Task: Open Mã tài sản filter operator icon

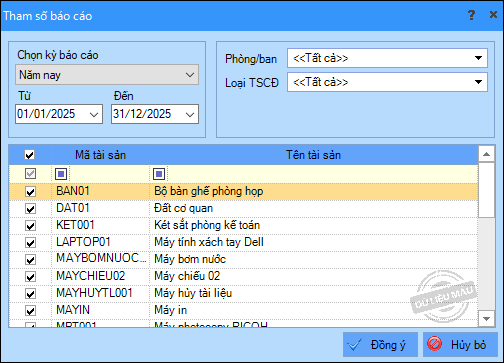Action: tap(61, 174)
